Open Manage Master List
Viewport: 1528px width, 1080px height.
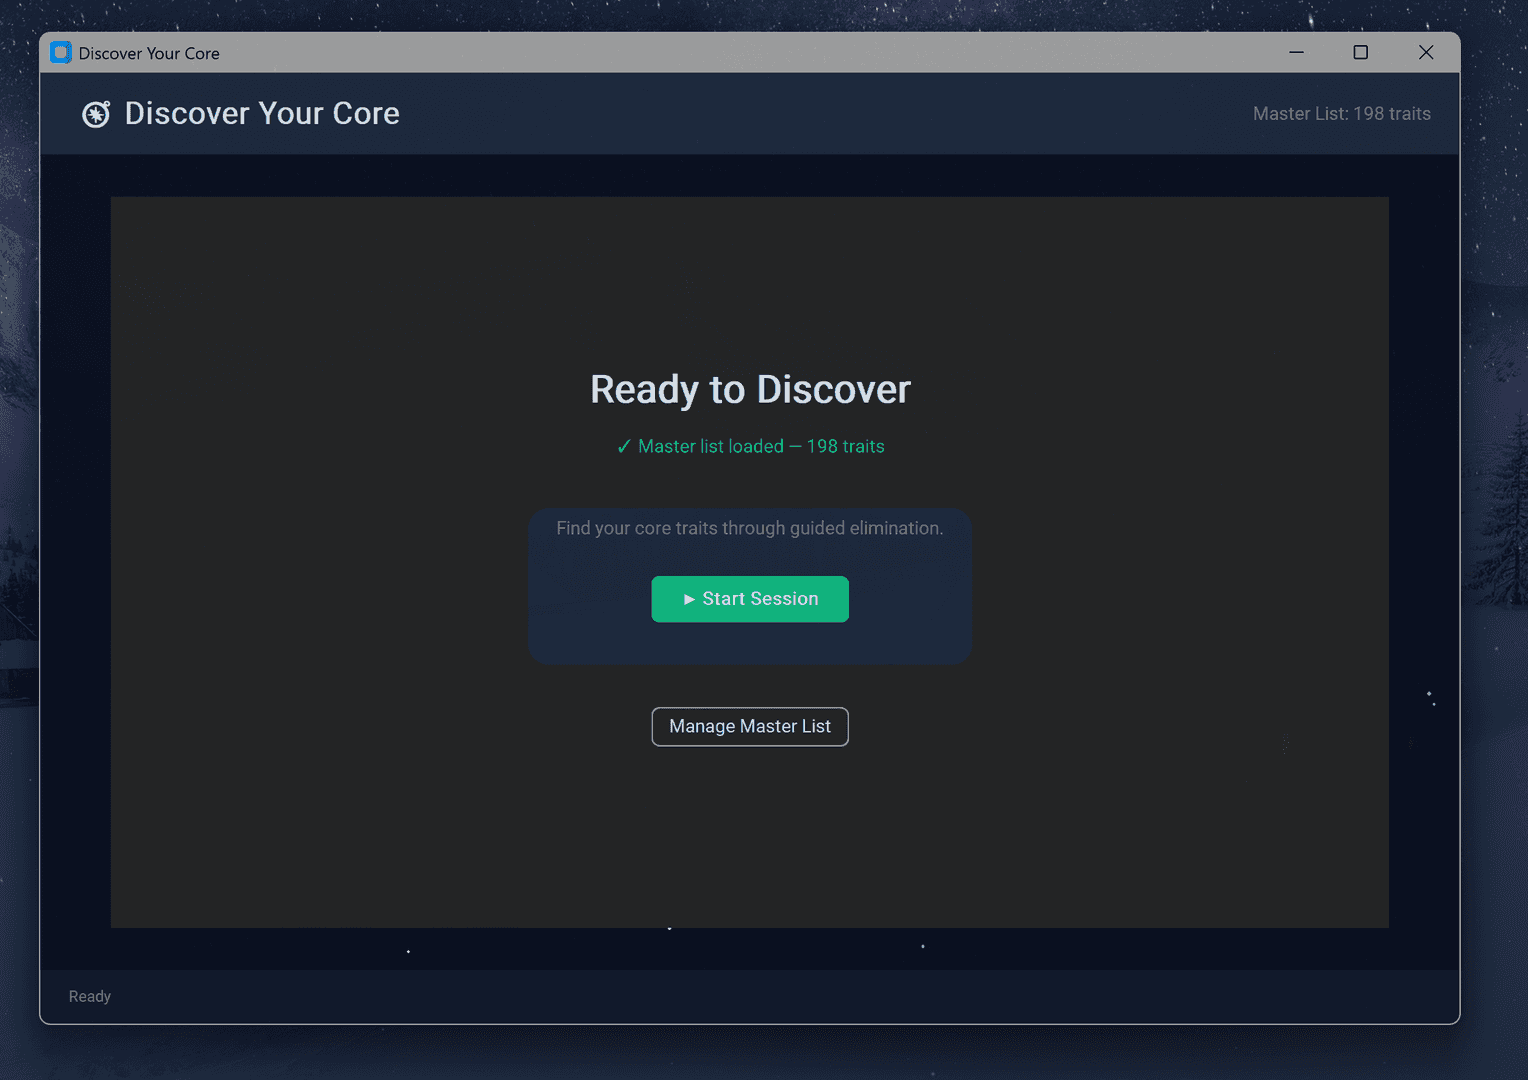pos(750,727)
